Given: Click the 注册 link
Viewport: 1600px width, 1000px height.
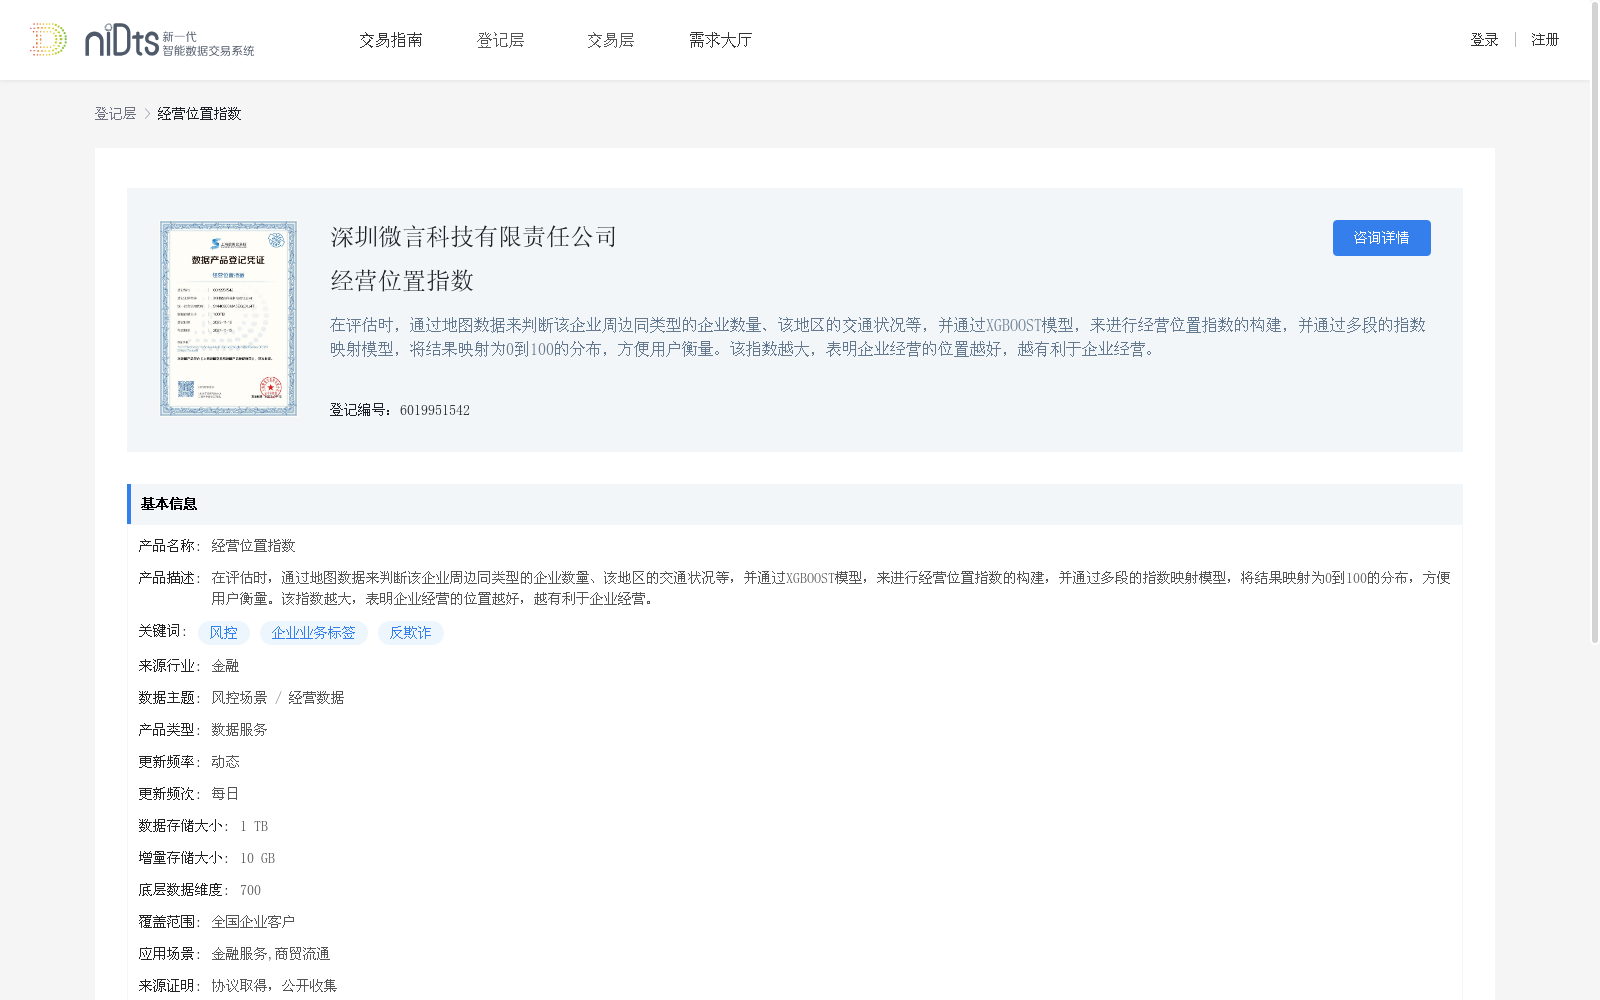Looking at the screenshot, I should pos(1545,40).
